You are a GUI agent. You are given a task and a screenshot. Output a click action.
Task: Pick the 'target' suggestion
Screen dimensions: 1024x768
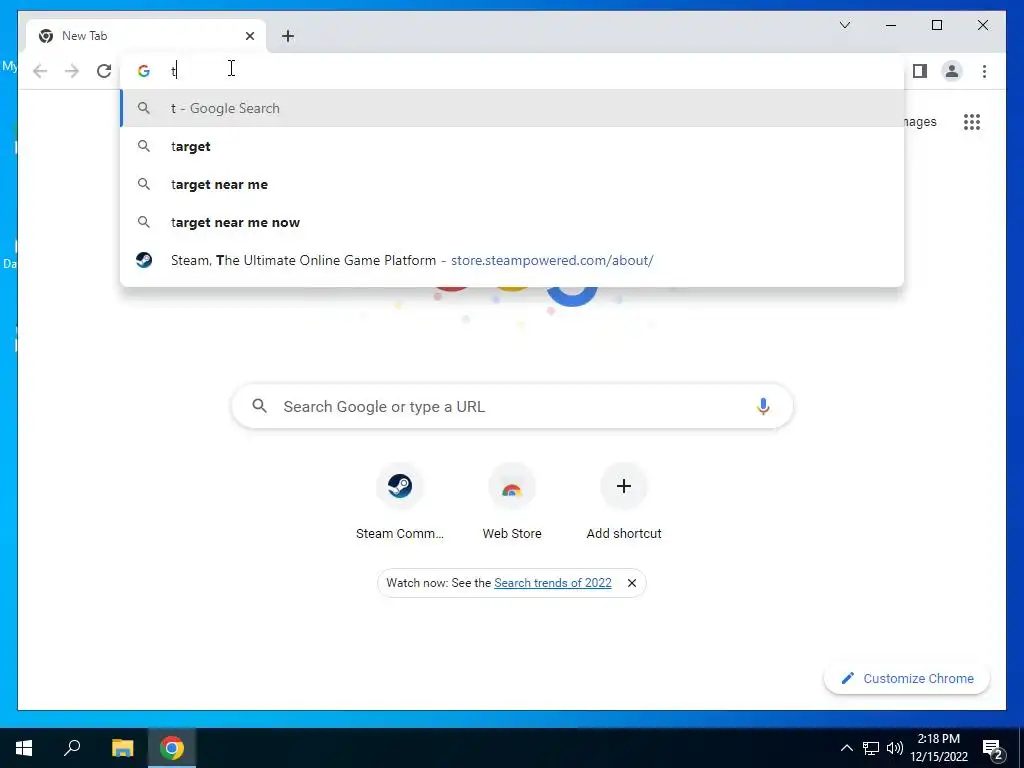513,146
